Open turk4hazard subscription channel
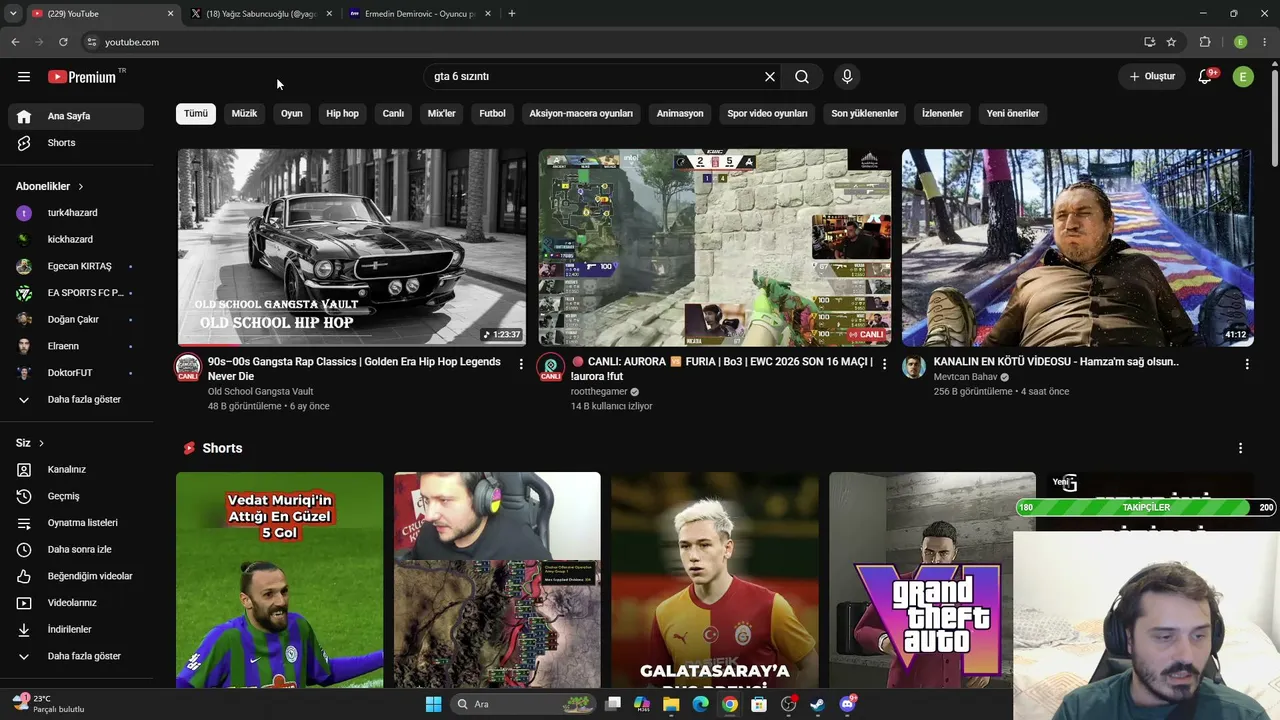The width and height of the screenshot is (1280, 720). pos(76,213)
